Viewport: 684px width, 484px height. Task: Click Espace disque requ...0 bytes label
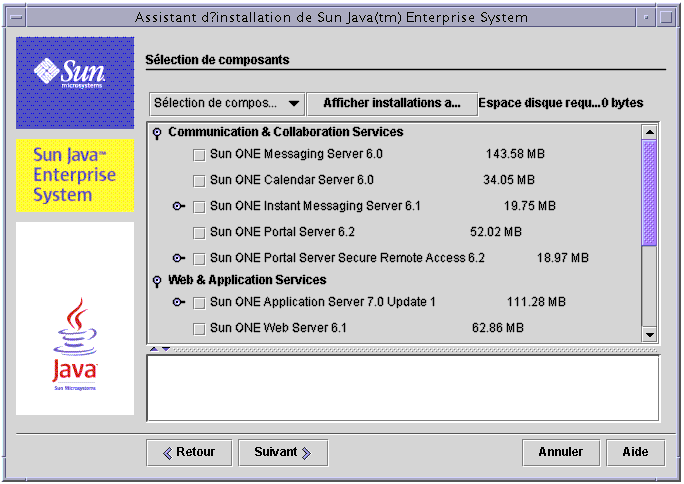[561, 103]
